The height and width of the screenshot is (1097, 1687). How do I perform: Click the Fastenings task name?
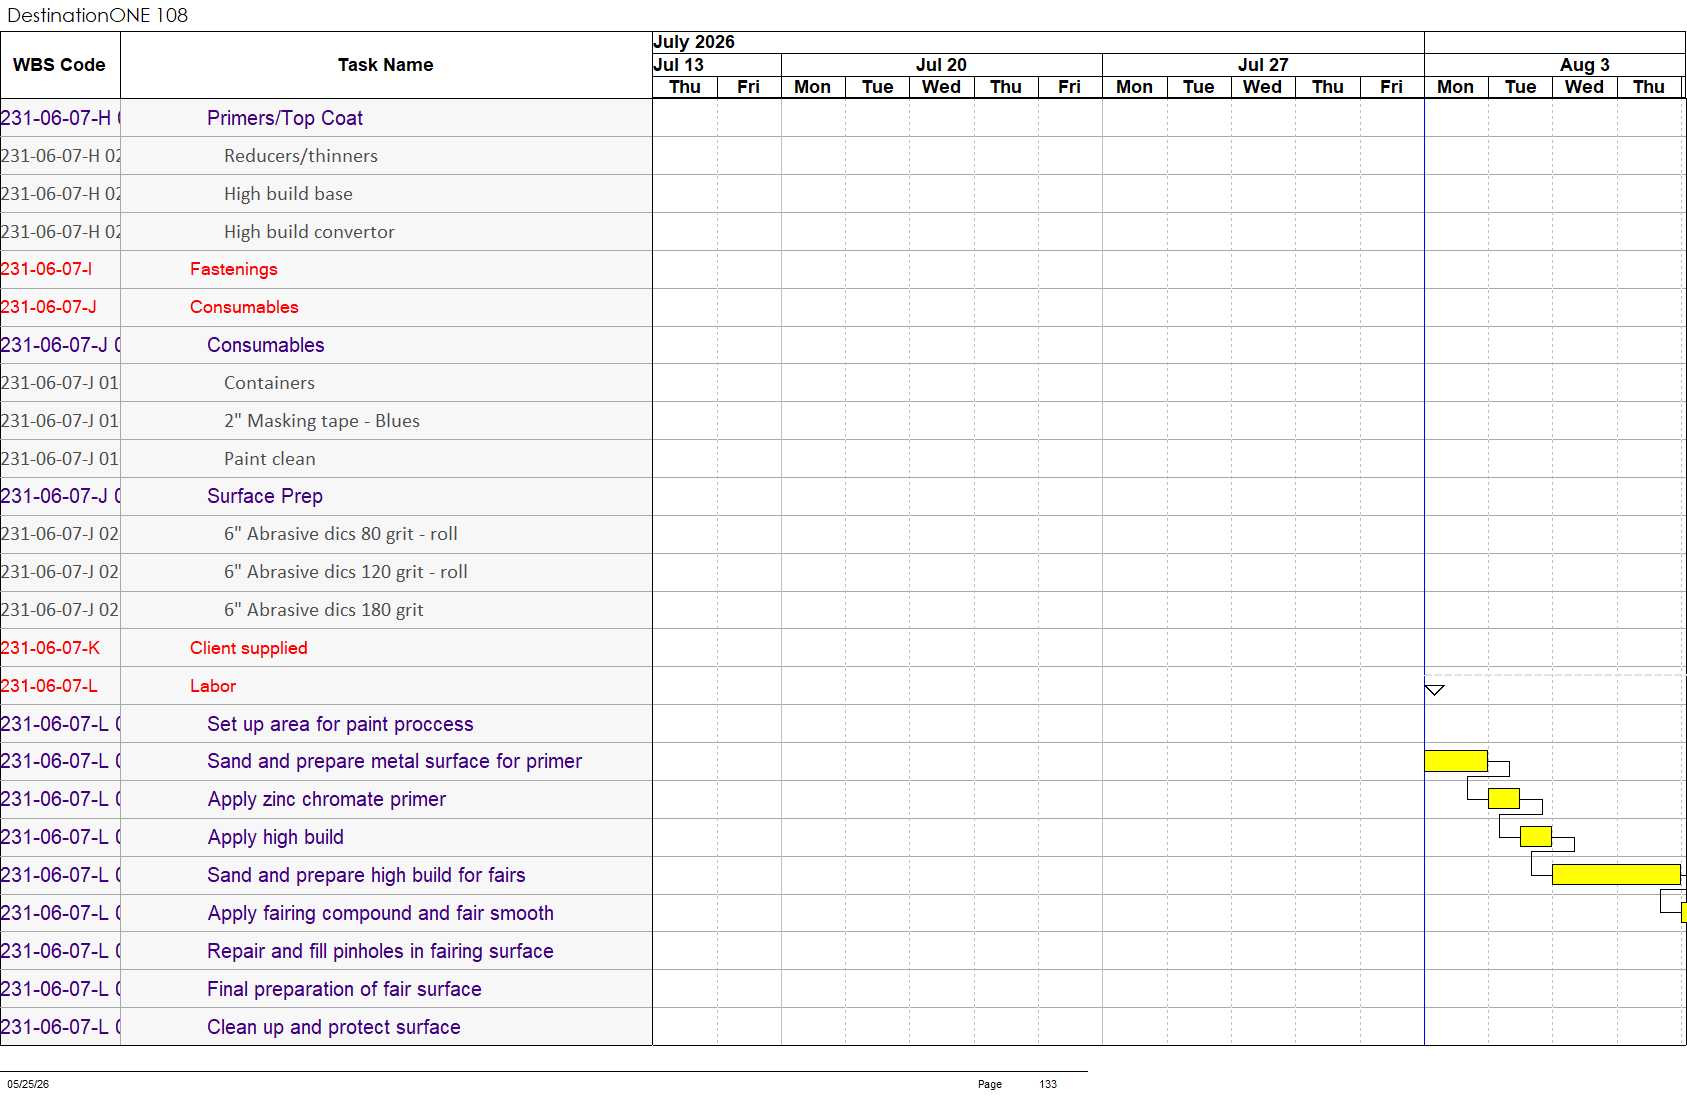[234, 269]
